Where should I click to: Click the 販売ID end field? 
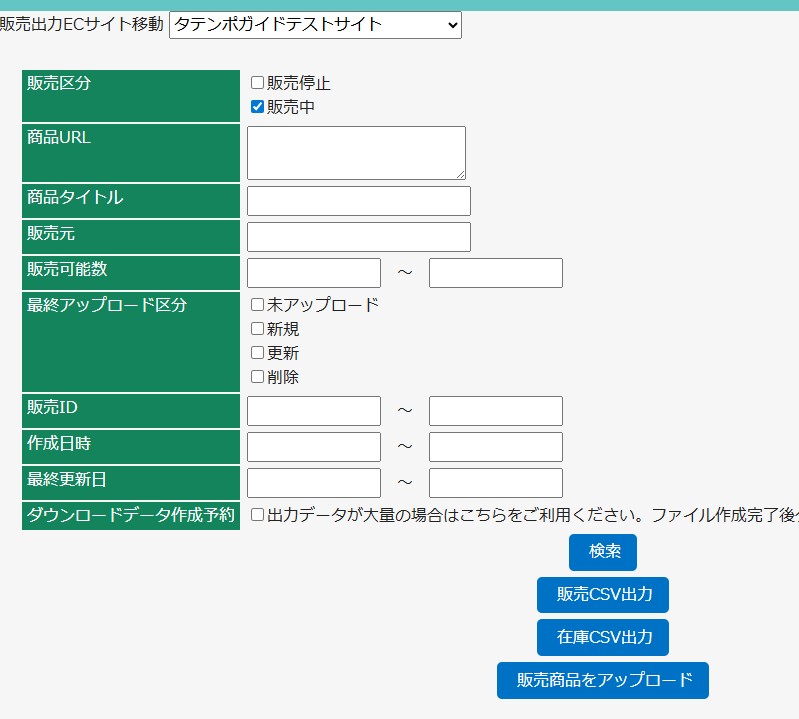click(x=495, y=411)
